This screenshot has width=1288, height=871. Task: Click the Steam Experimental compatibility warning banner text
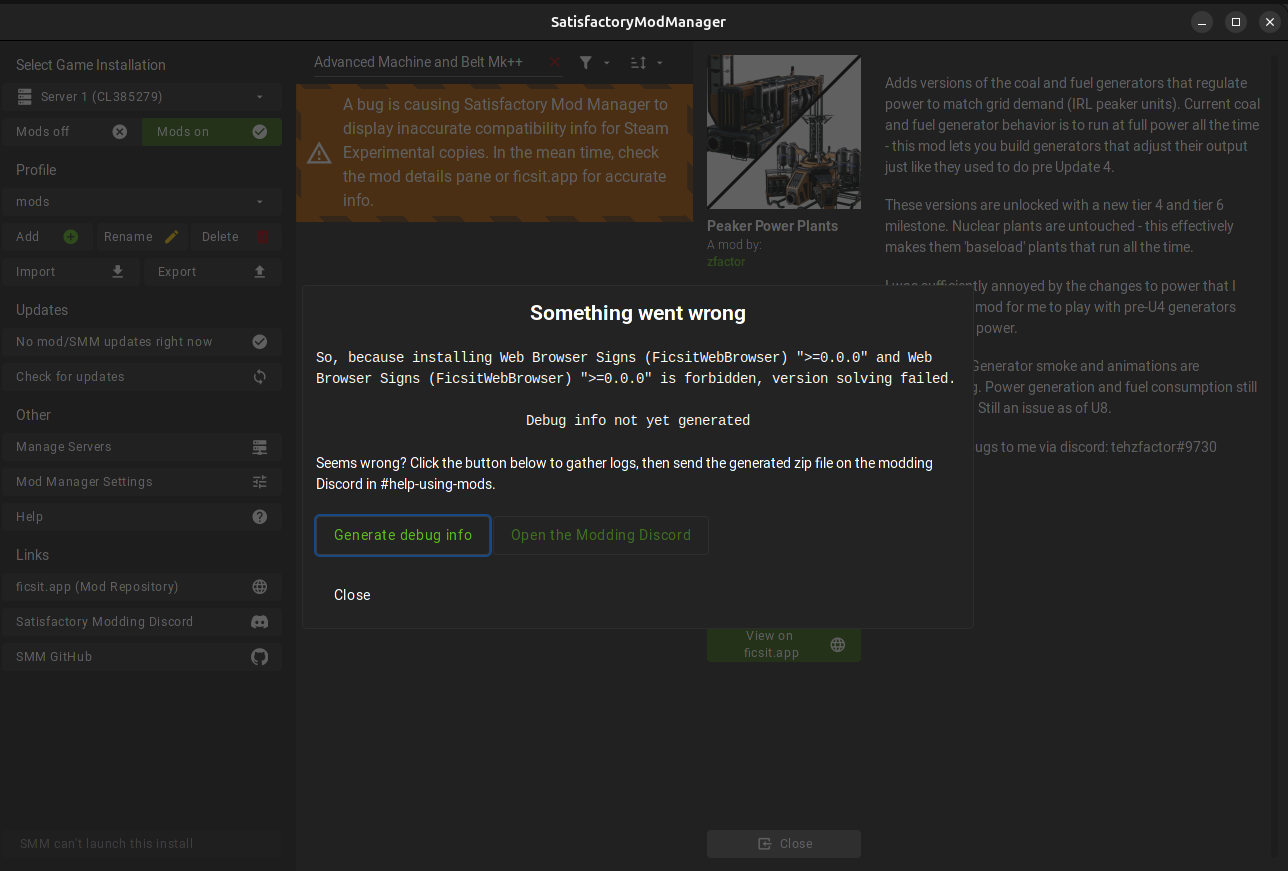click(x=505, y=152)
